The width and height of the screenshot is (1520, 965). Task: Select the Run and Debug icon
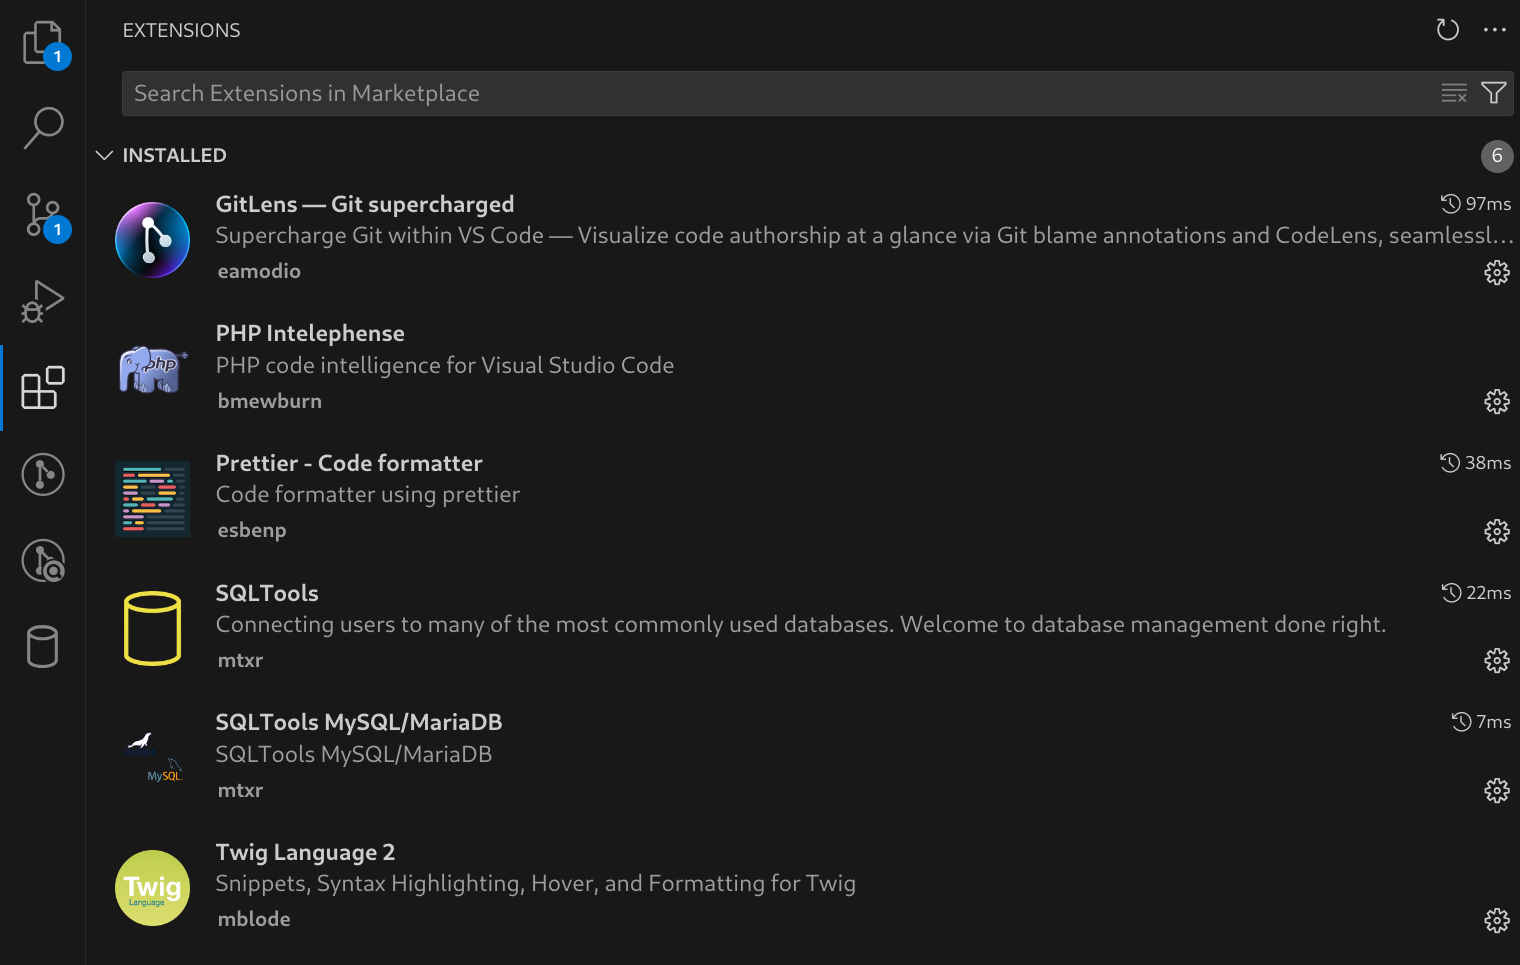[x=42, y=301]
